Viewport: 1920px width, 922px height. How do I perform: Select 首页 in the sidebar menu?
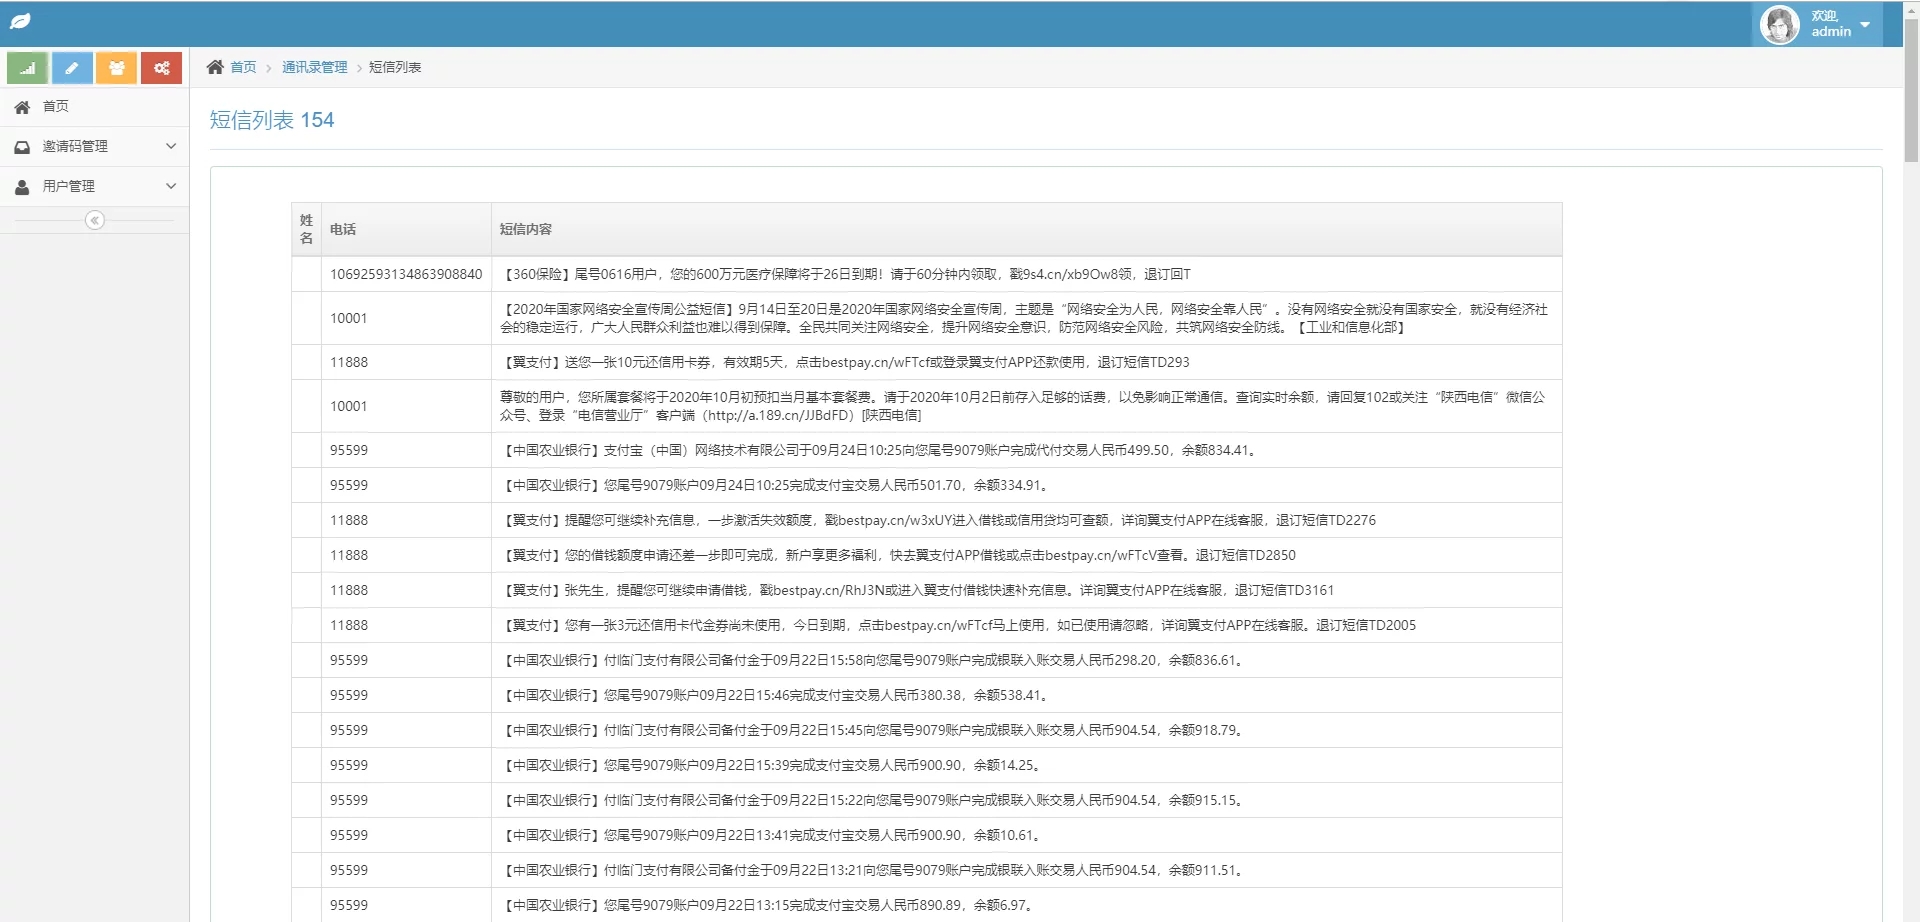point(56,106)
